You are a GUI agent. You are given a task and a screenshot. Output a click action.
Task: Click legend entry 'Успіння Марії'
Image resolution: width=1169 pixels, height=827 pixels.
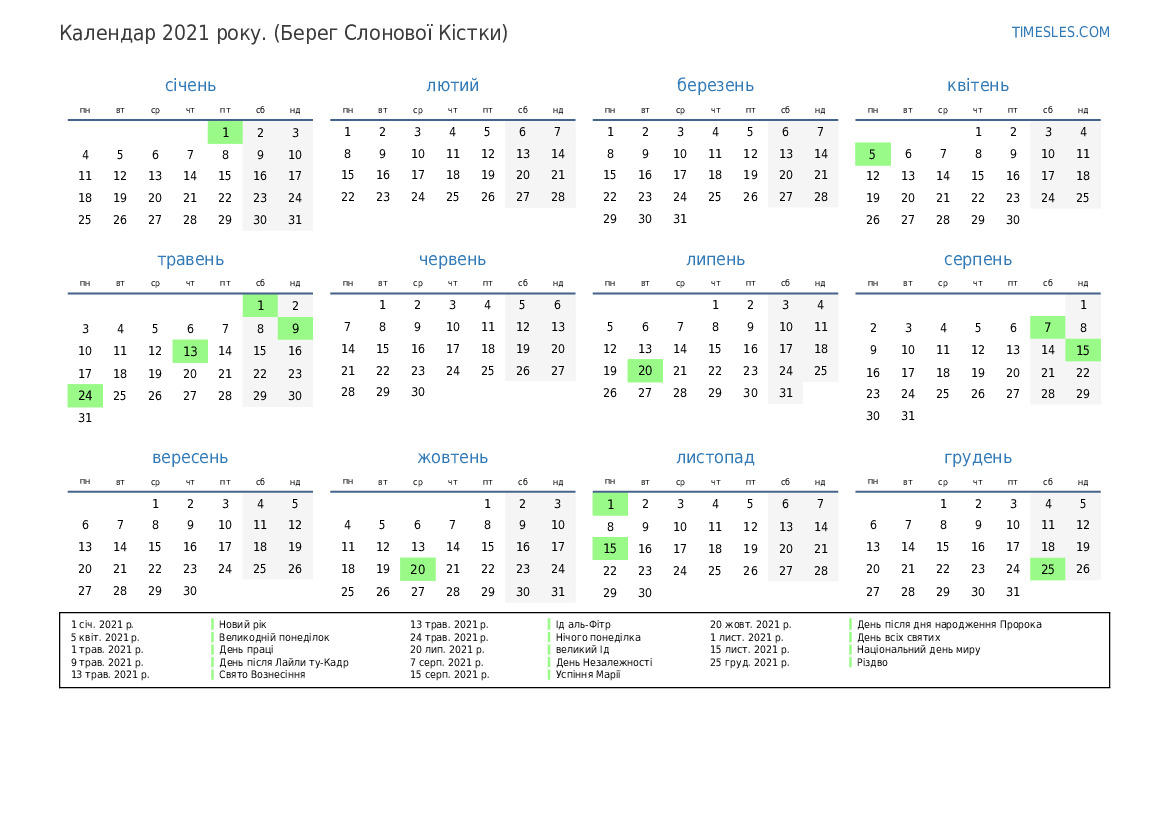587,674
